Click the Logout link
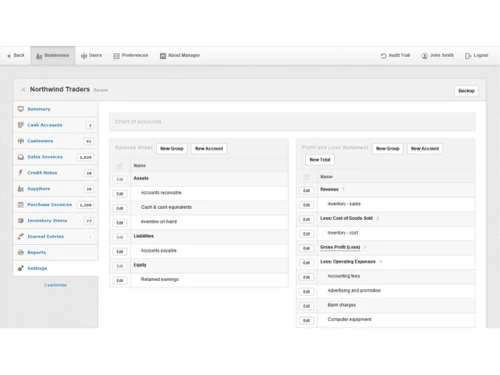 click(x=477, y=55)
